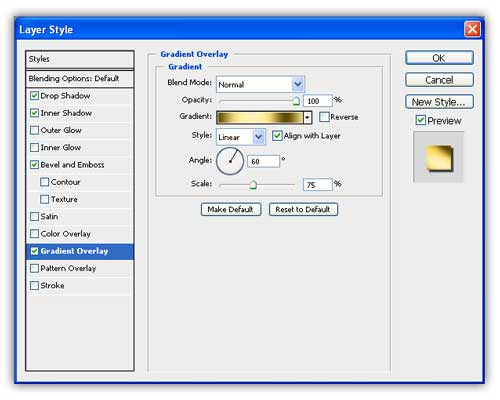The height and width of the screenshot is (400, 500).
Task: Disable the Drop Shadow checkbox
Action: click(34, 96)
